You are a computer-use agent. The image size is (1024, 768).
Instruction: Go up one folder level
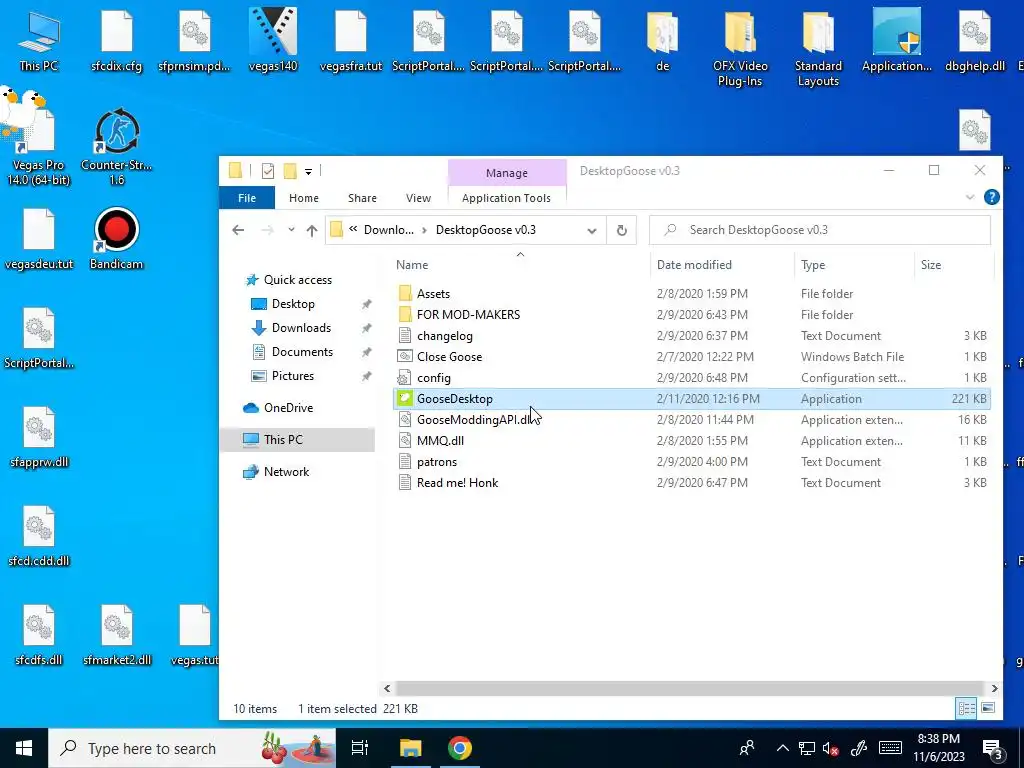(312, 230)
